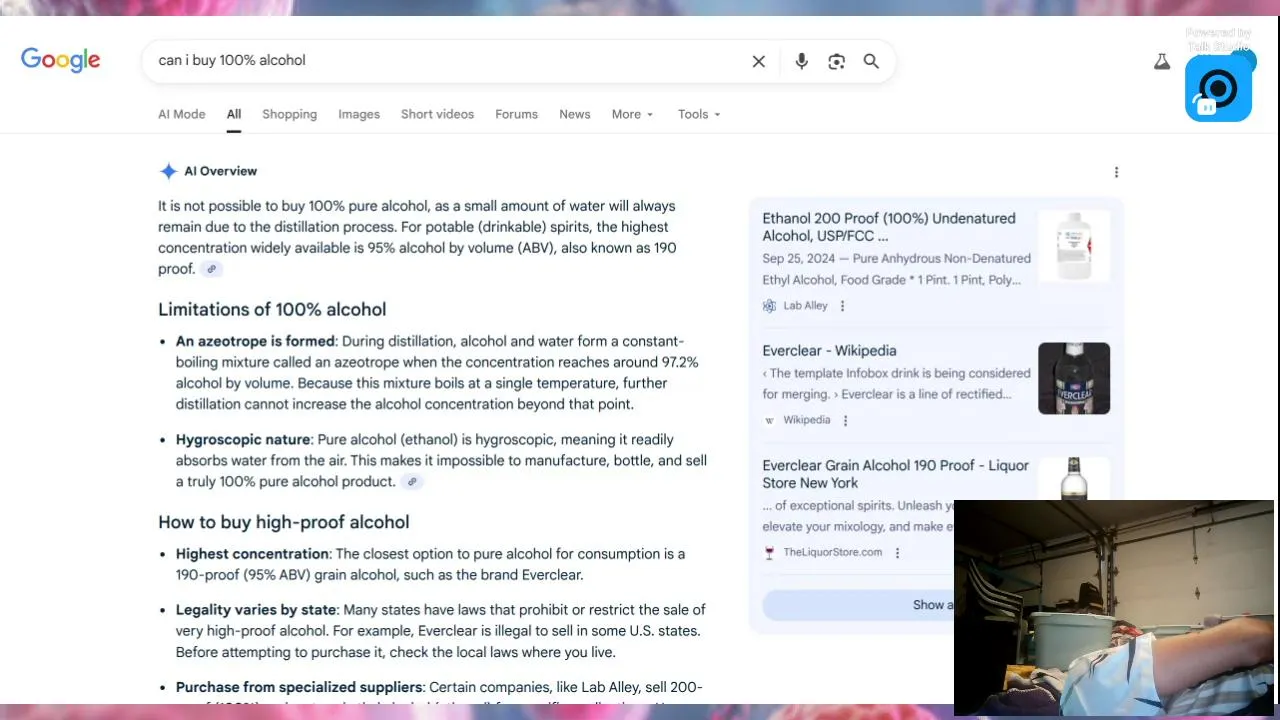Image resolution: width=1280 pixels, height=720 pixels.
Task: Open Search Labs flask icon
Action: [1161, 61]
